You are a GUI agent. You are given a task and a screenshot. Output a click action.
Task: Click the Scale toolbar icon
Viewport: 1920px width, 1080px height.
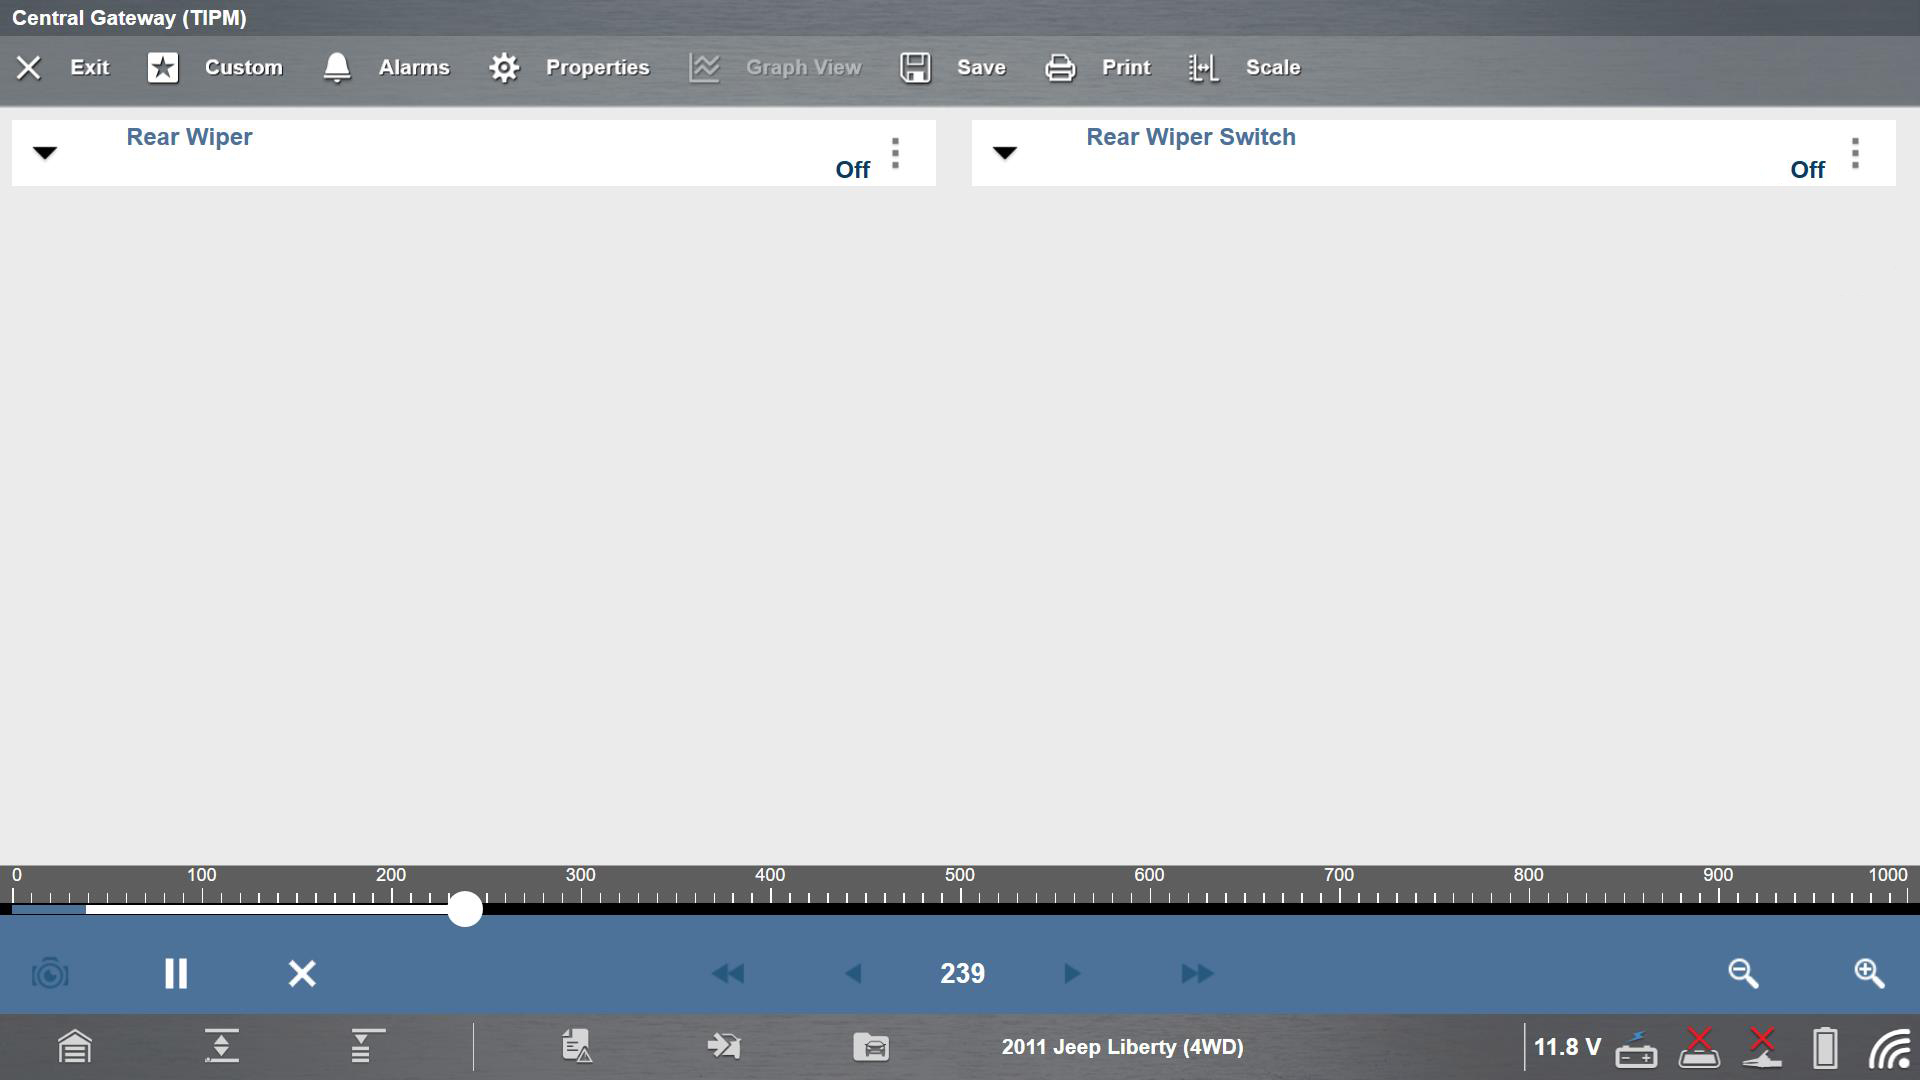pyautogui.click(x=1204, y=67)
